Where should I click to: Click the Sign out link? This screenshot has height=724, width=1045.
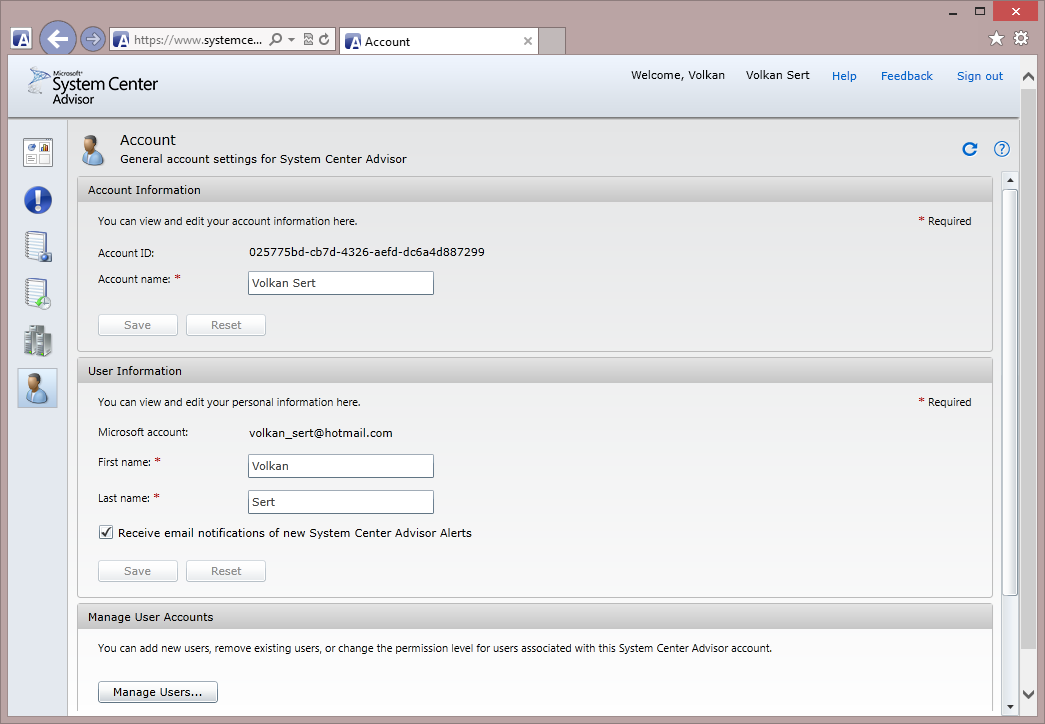tap(980, 76)
